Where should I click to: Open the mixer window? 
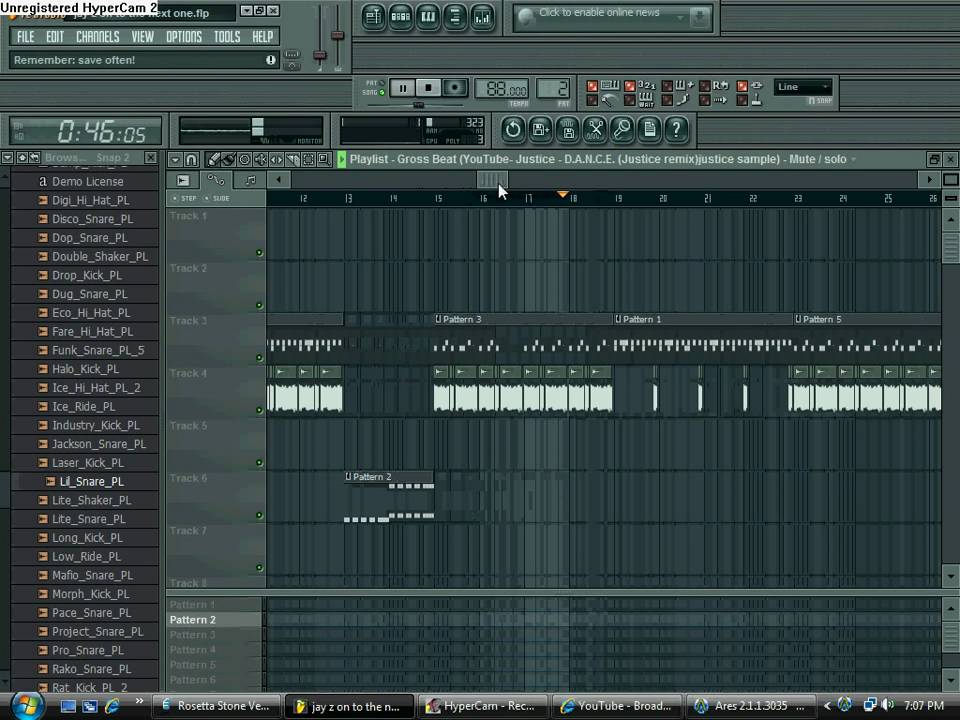[x=482, y=17]
